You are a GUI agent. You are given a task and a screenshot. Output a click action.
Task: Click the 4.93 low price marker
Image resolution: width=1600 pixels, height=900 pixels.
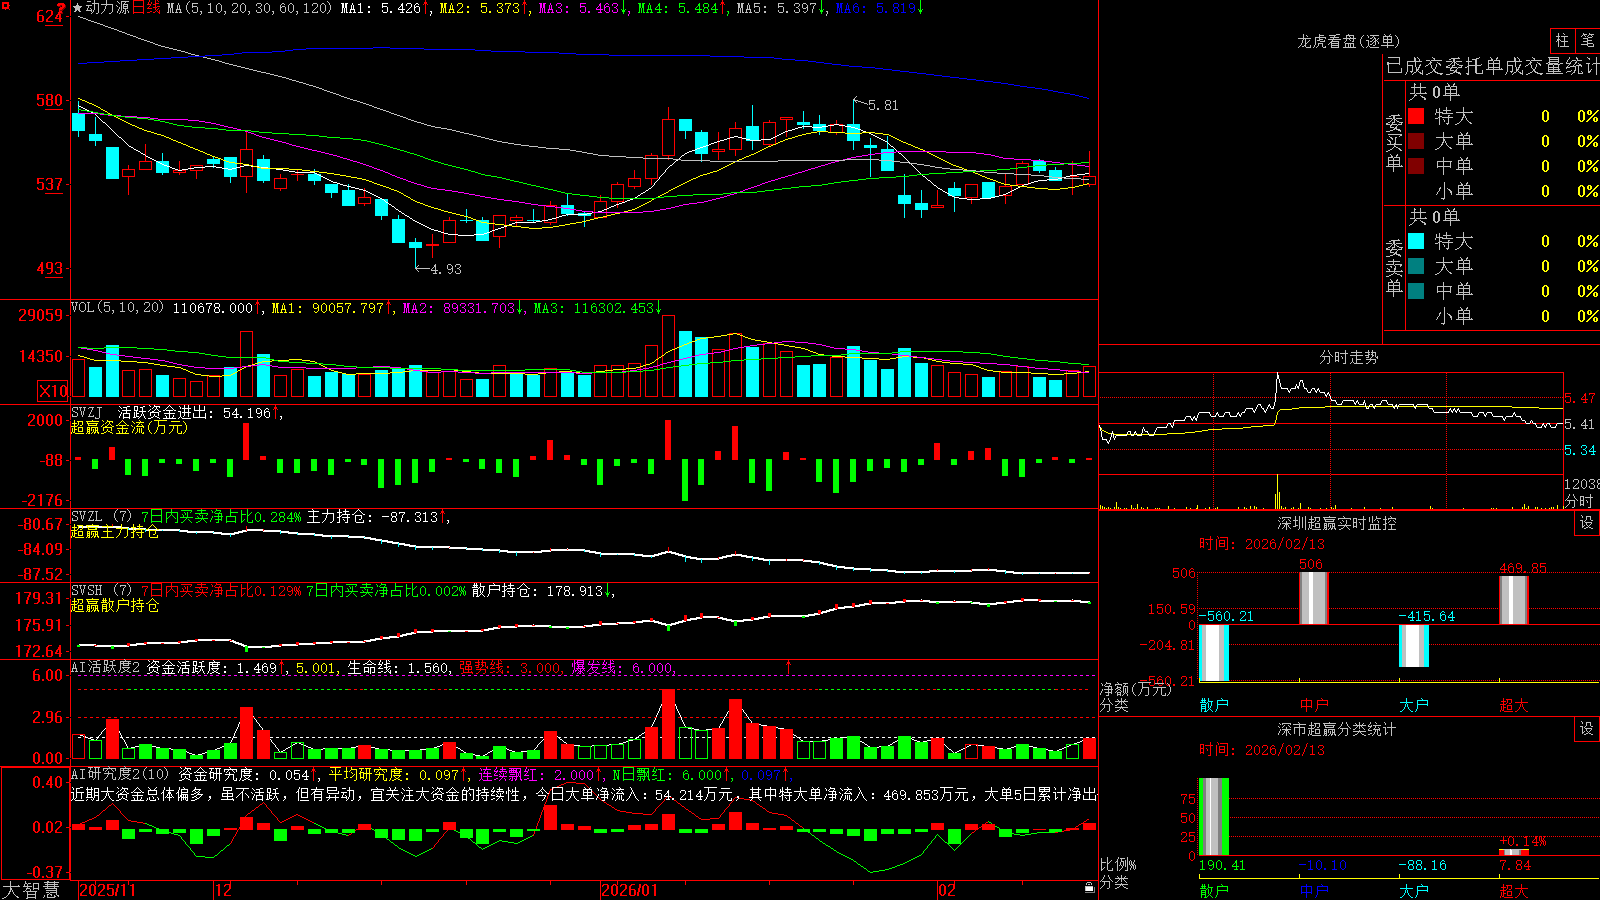(x=446, y=269)
